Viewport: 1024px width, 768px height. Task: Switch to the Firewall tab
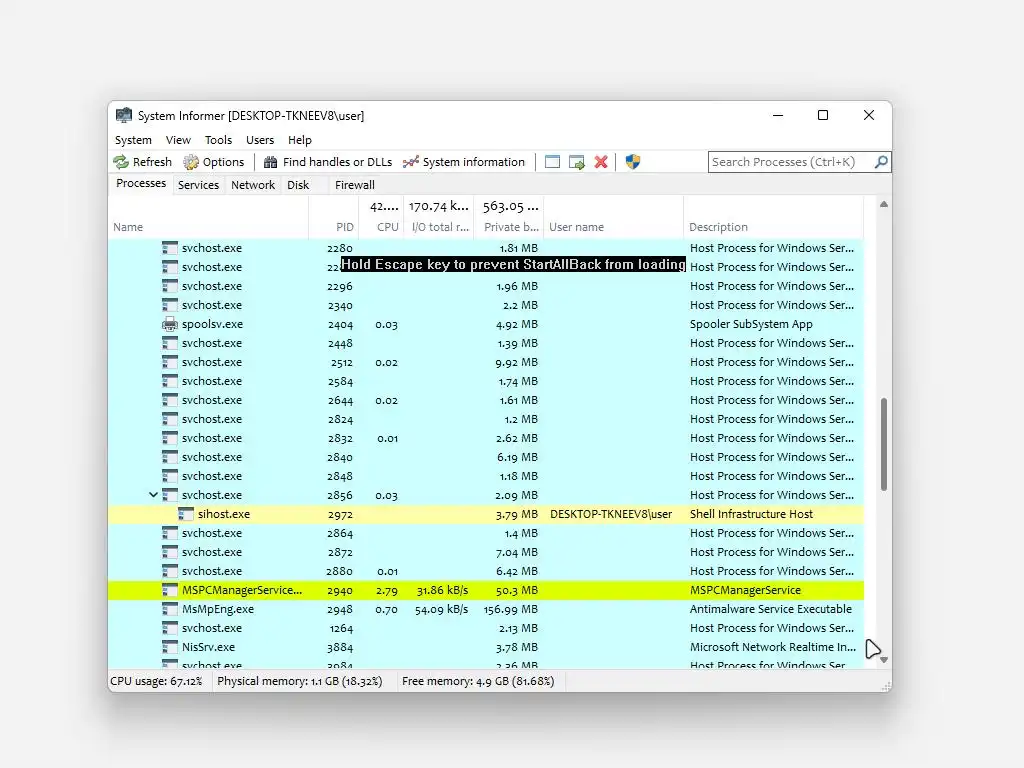(x=355, y=185)
